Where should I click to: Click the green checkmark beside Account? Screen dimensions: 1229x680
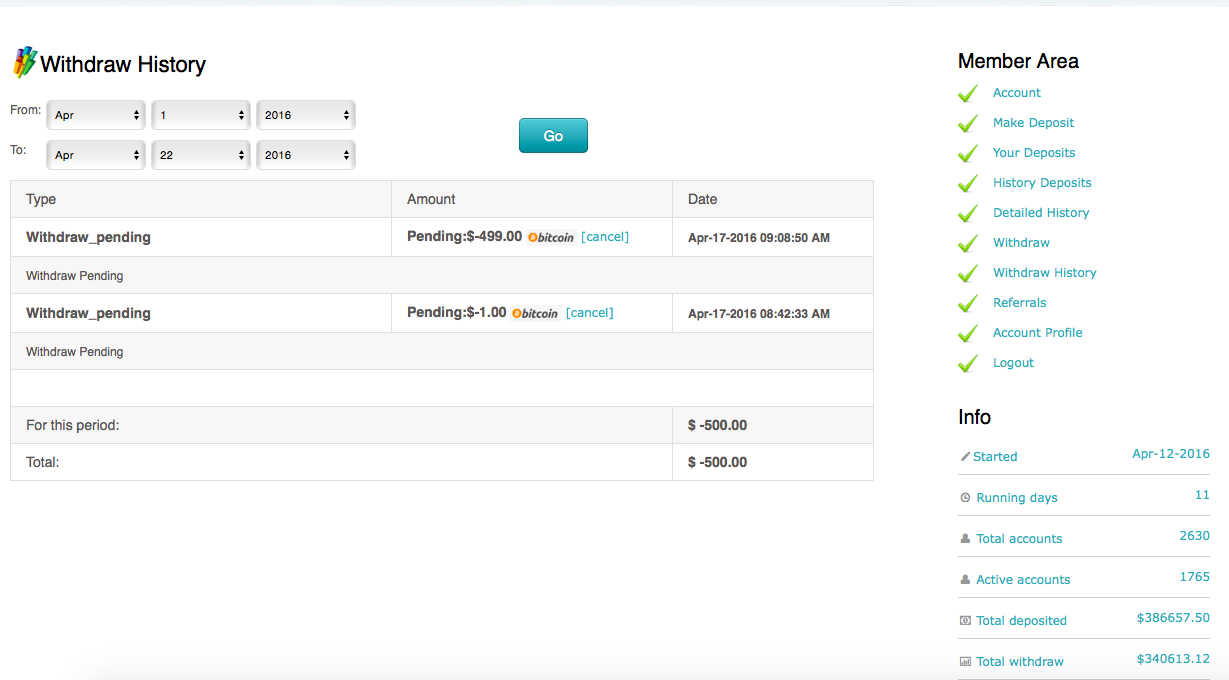[x=968, y=93]
